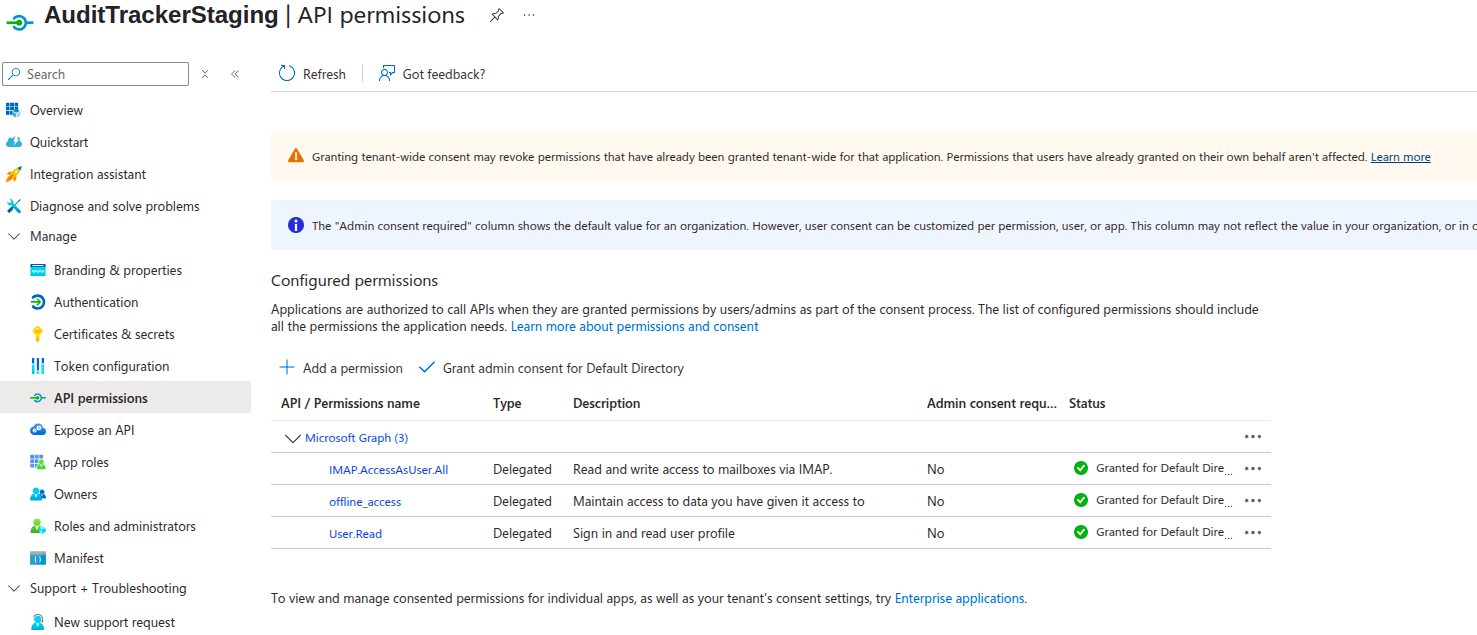The image size is (1477, 635).
Task: Follow the Enterprise applications link
Action: 959,599
